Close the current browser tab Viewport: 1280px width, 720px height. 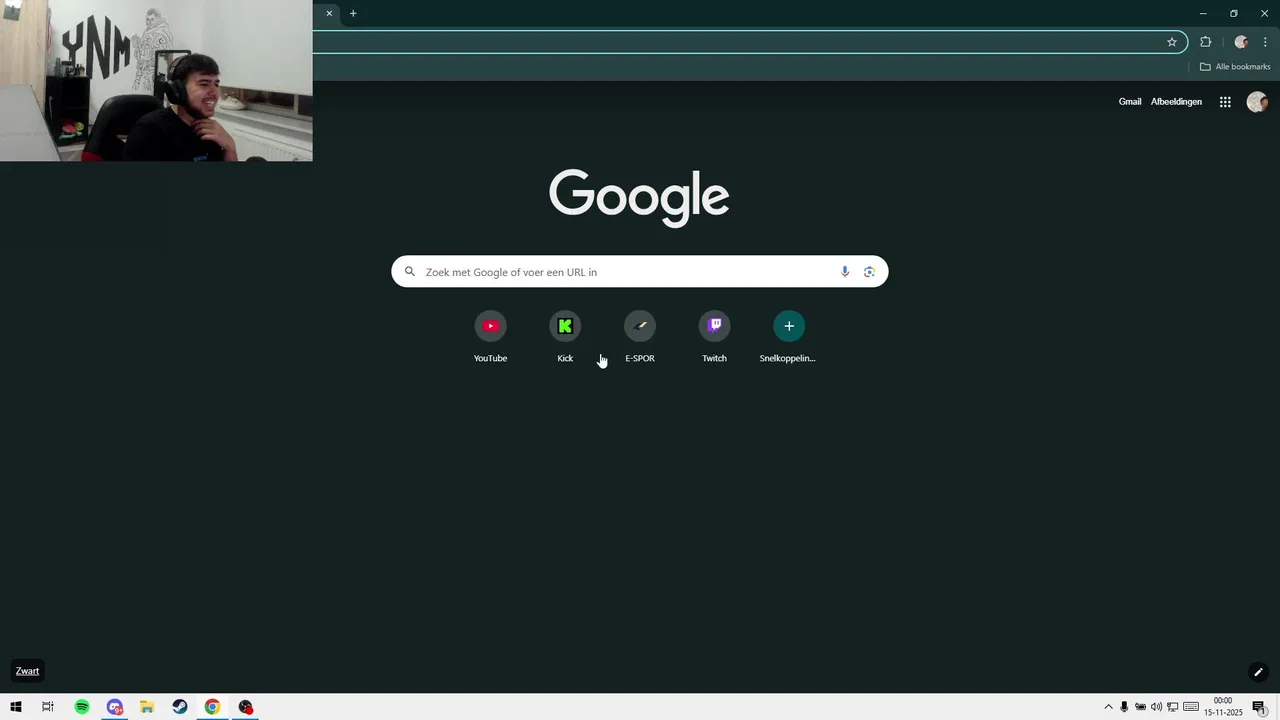click(329, 13)
